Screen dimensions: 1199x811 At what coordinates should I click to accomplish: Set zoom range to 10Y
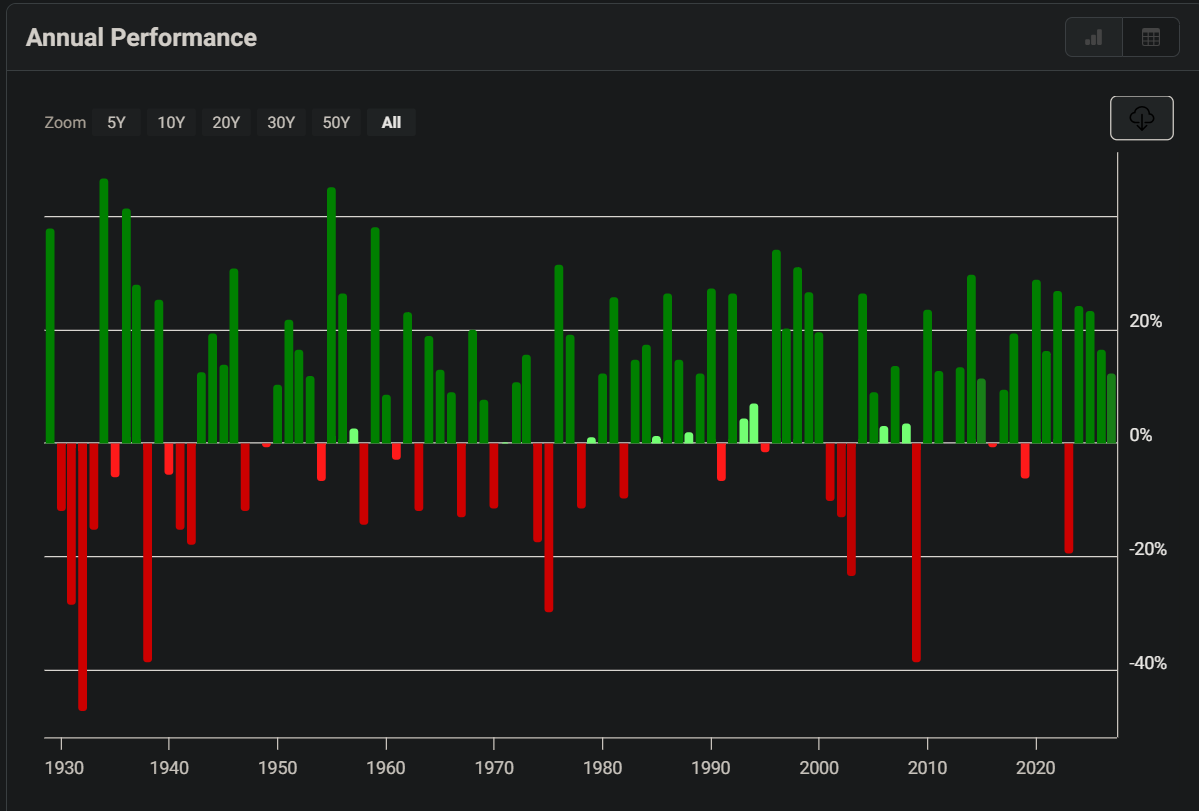171,122
